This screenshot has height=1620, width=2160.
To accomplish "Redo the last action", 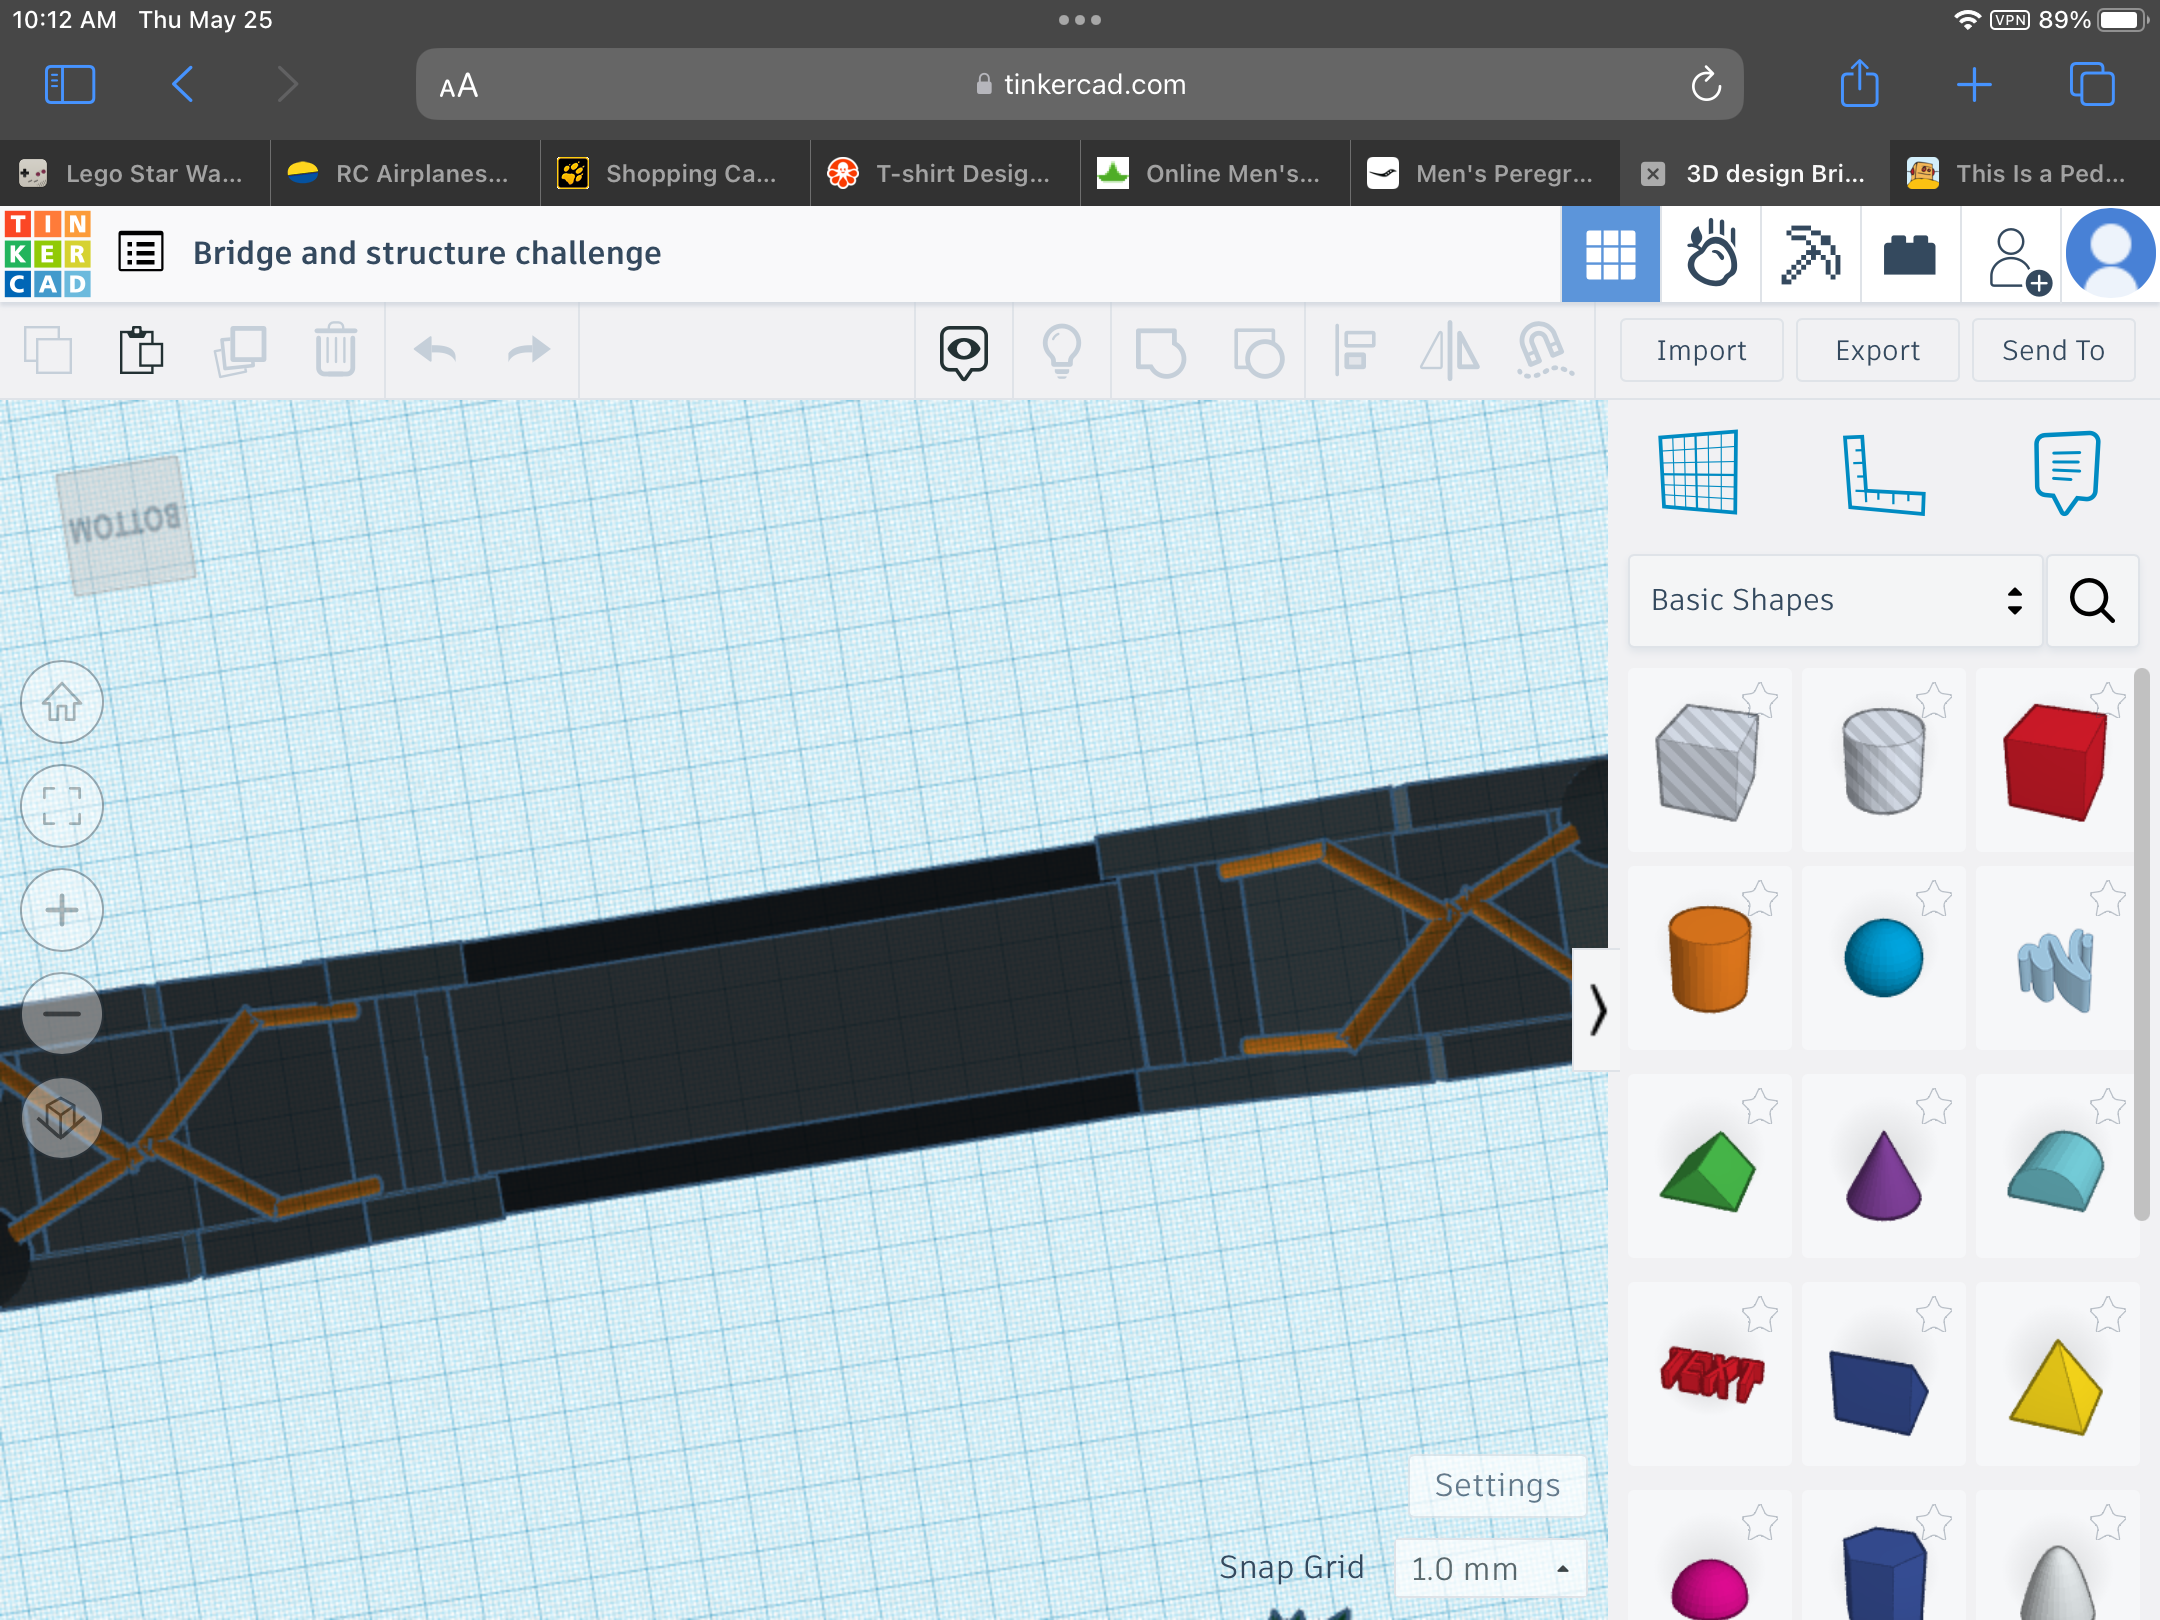I will [x=529, y=351].
